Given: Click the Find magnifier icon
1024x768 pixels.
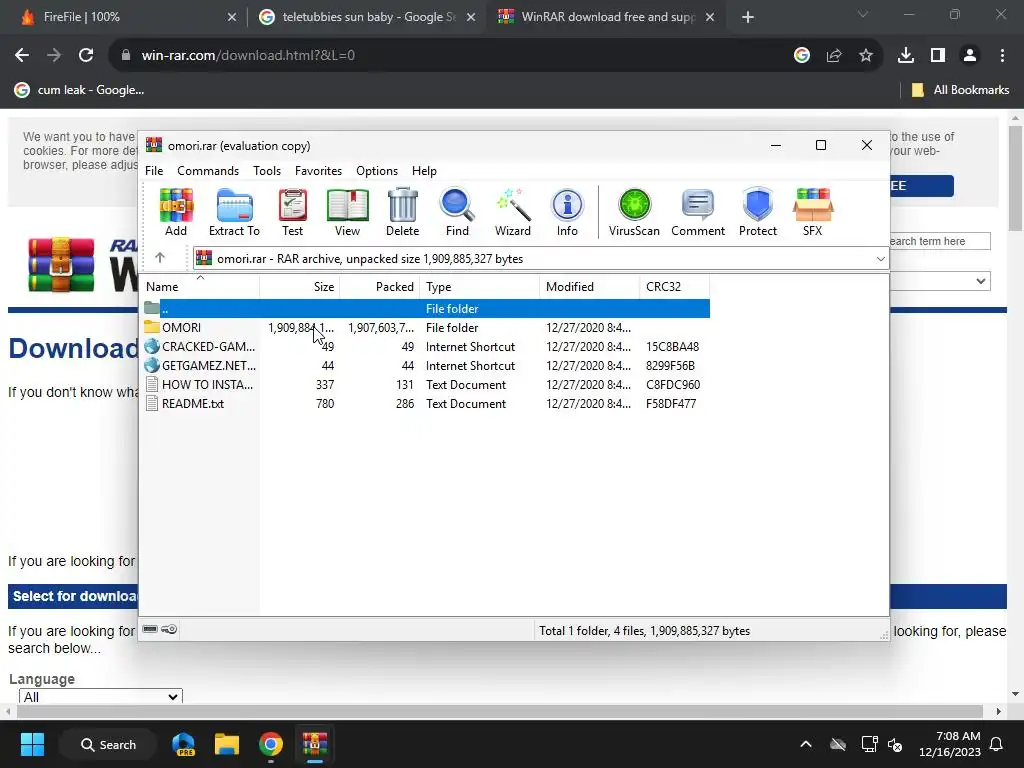Looking at the screenshot, I should click(x=457, y=212).
